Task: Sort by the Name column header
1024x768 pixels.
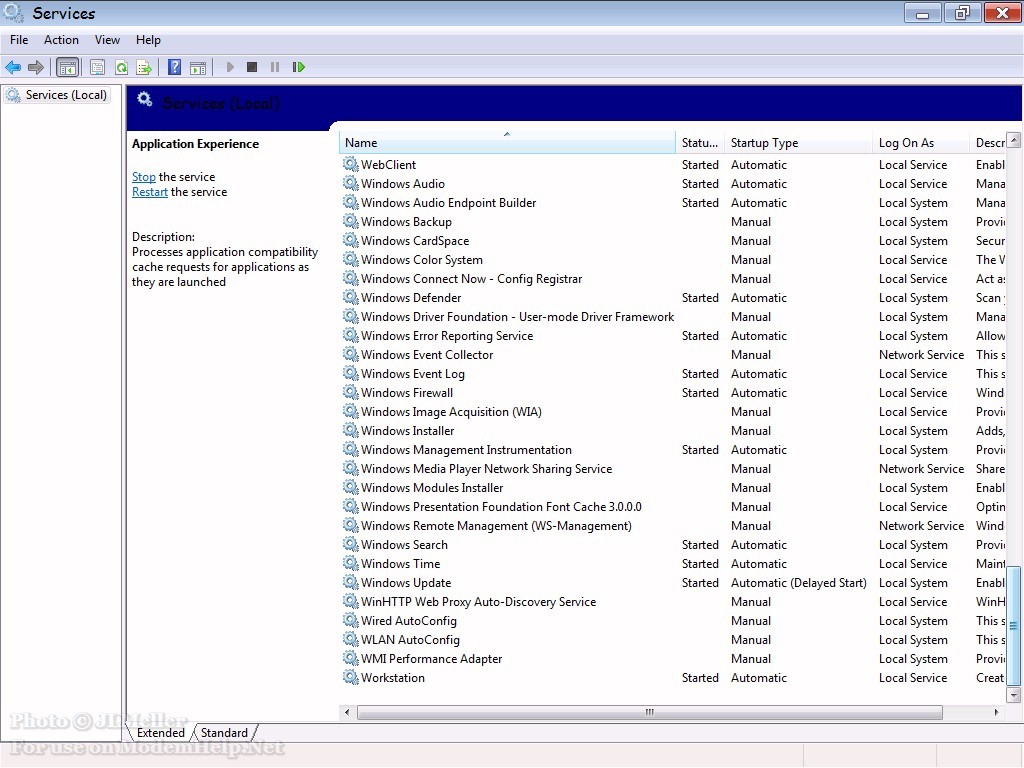Action: tap(507, 142)
